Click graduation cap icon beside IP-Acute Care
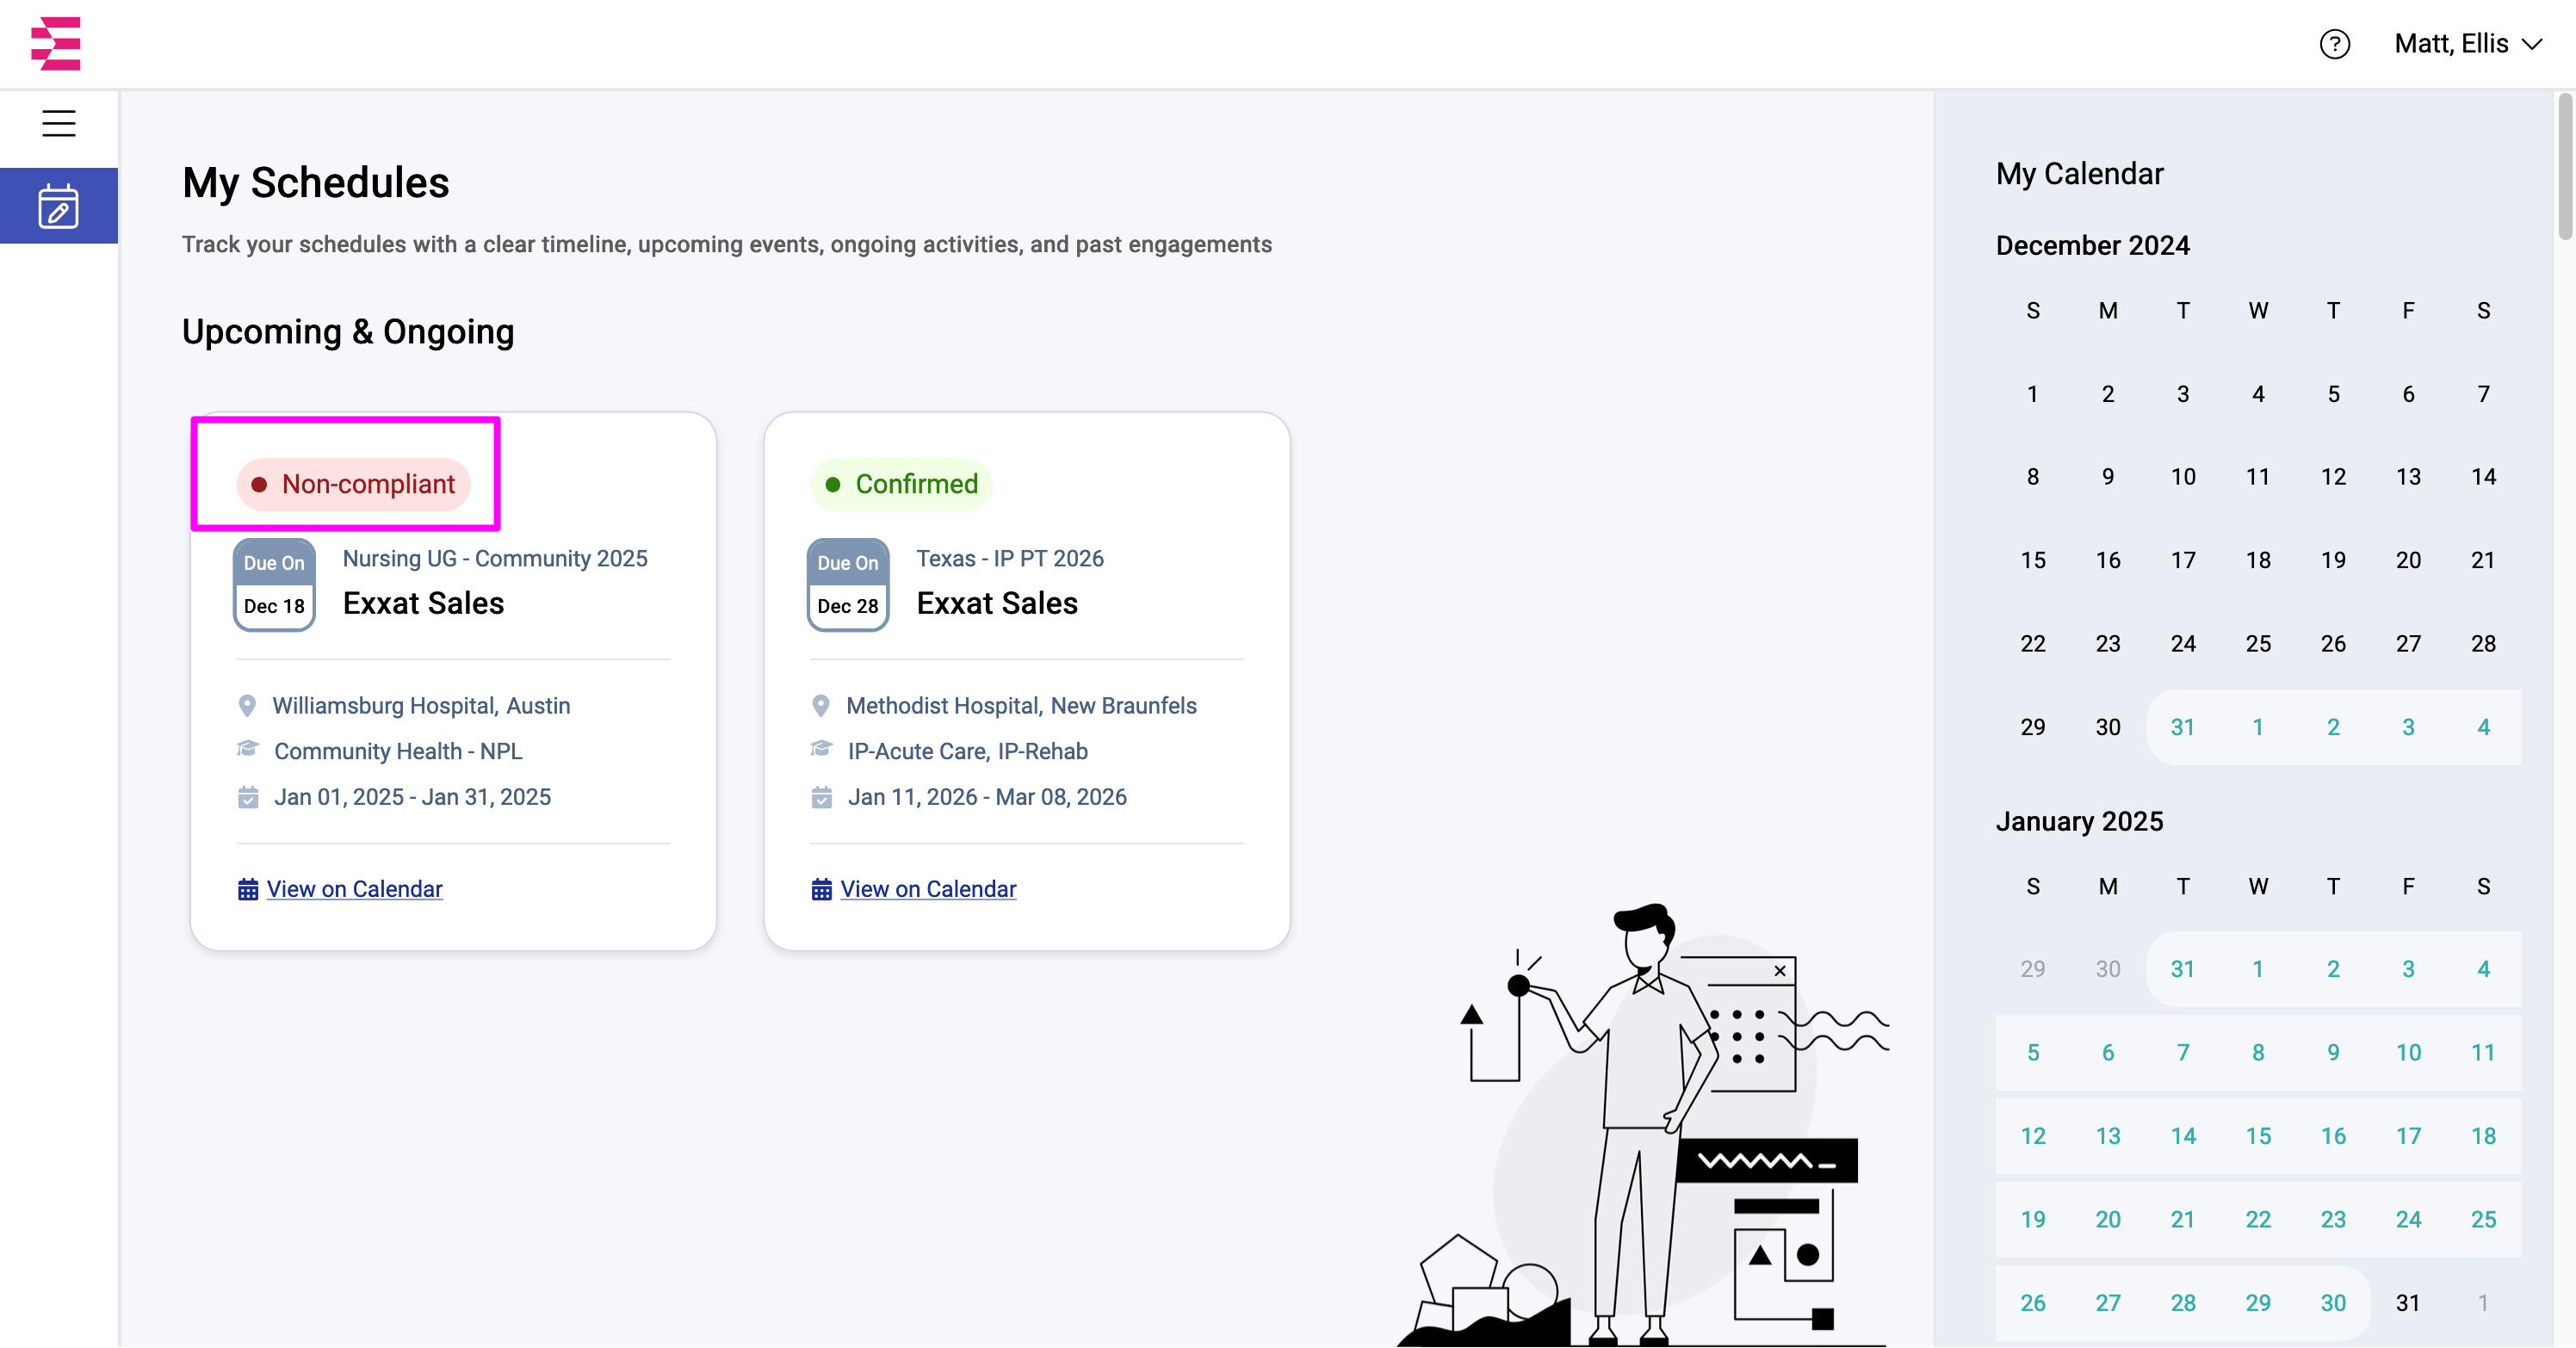The image size is (2576, 1348). click(822, 749)
